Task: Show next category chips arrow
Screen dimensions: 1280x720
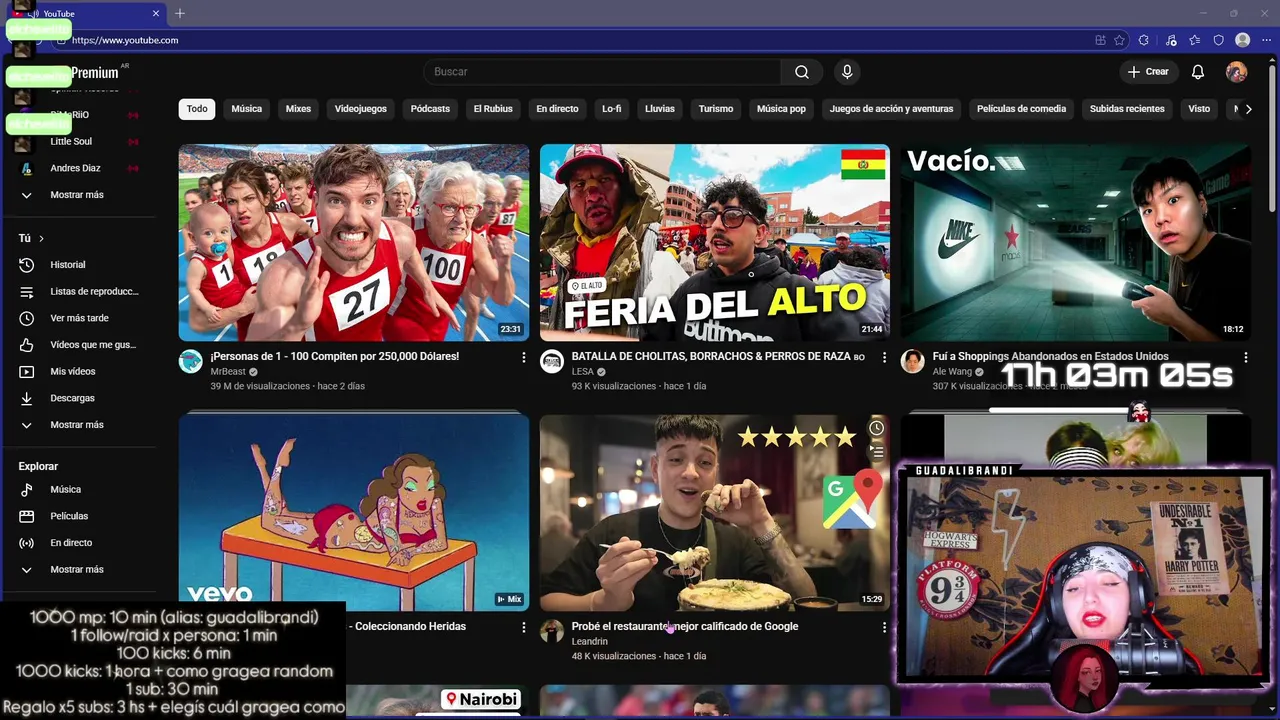Action: [x=1248, y=109]
